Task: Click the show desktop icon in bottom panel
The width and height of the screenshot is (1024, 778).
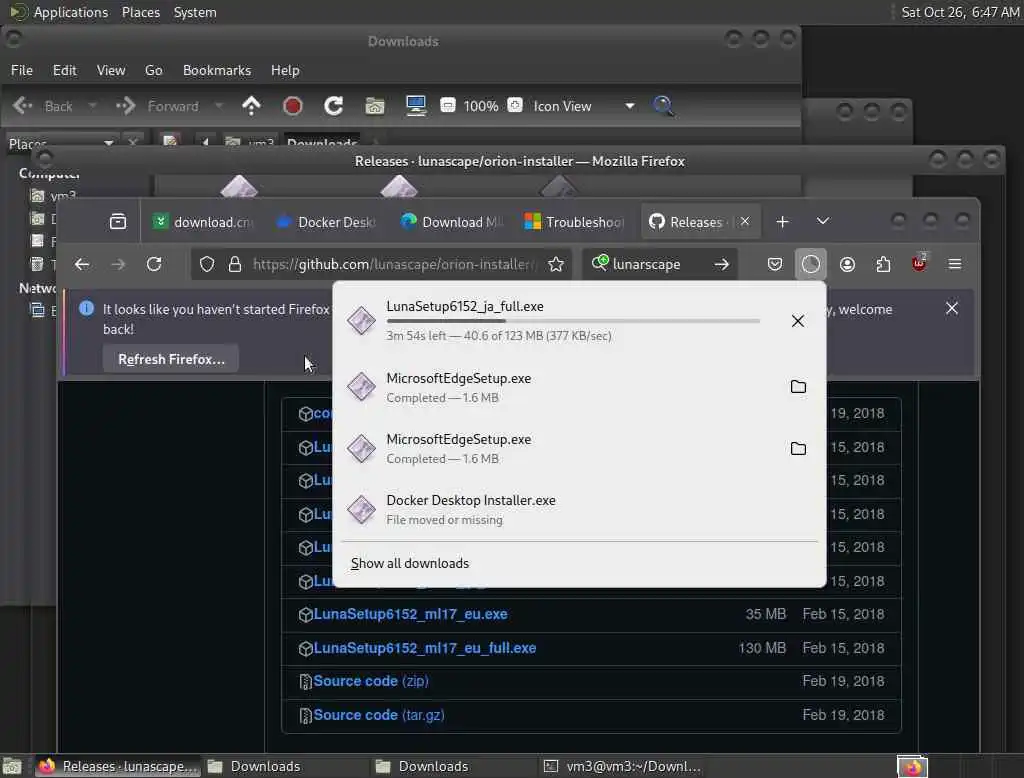Action: pyautogui.click(x=12, y=766)
